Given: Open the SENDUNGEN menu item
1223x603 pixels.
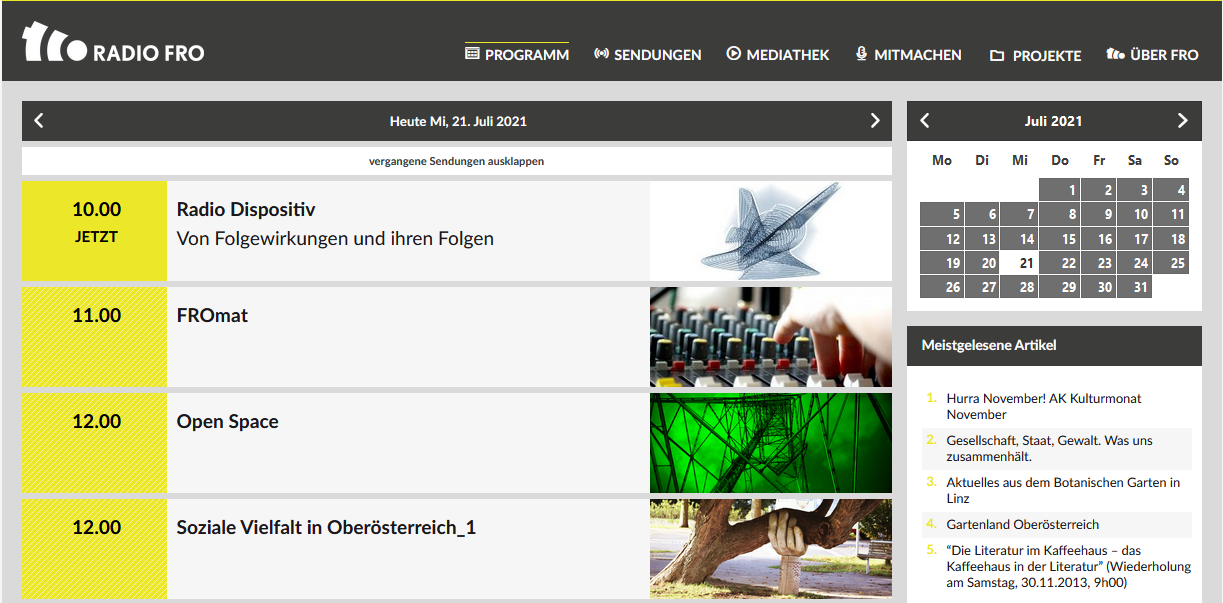Looking at the screenshot, I should point(647,55).
